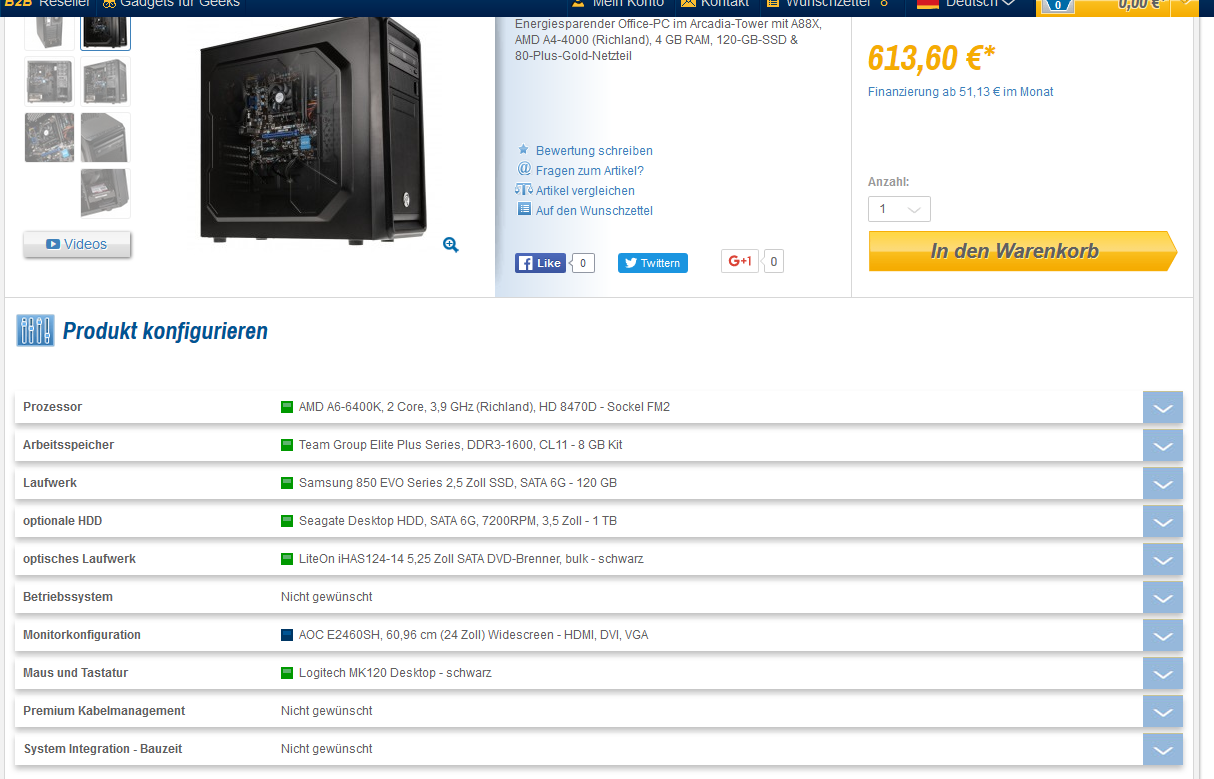Click the Twittern share button
The height and width of the screenshot is (779, 1214).
pos(652,263)
